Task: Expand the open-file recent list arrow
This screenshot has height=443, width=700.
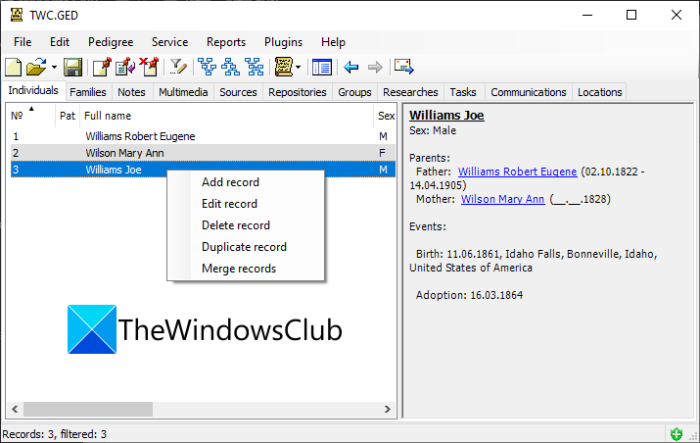Action: 54,67
